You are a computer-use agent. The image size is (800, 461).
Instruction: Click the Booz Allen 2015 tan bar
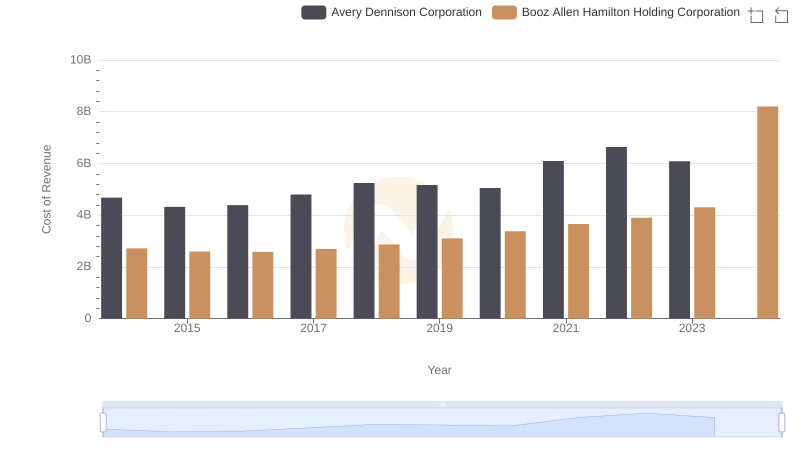199,285
